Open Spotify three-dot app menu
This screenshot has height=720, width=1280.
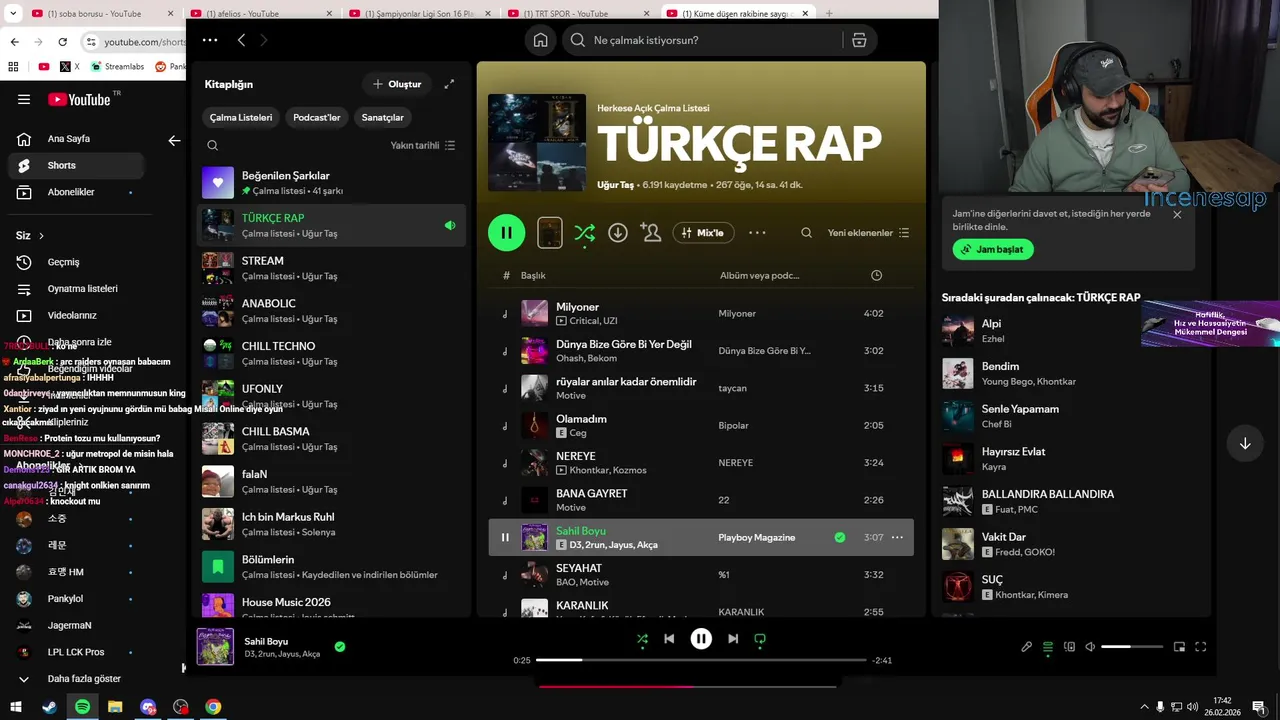(209, 40)
